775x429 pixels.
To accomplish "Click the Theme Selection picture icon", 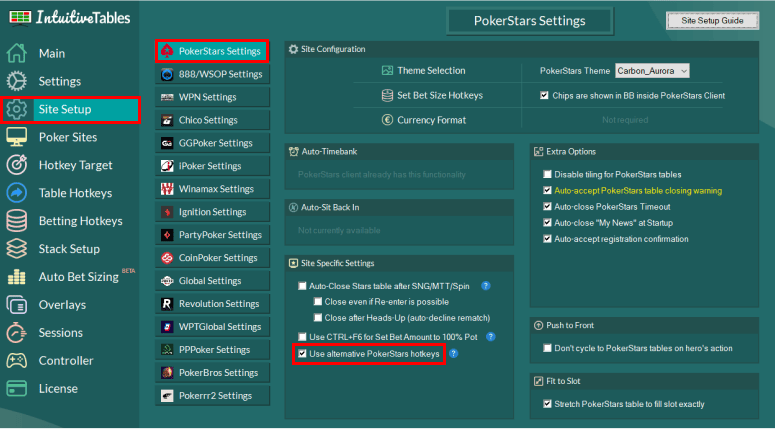I will (x=388, y=71).
